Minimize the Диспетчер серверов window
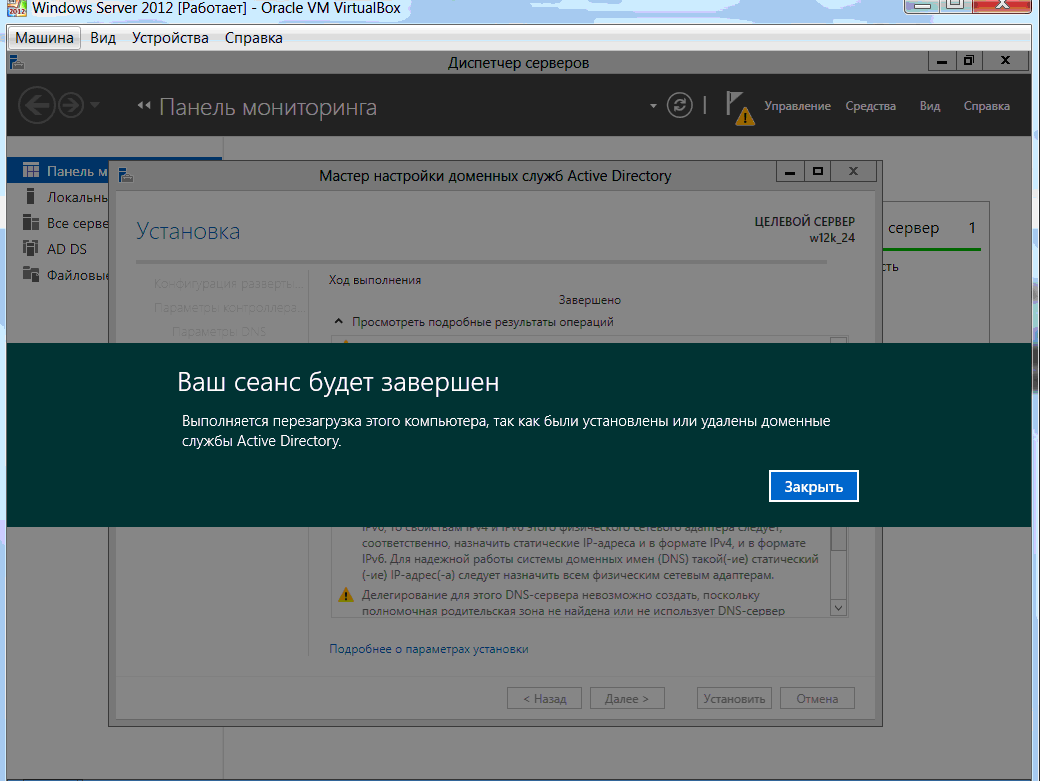 point(942,61)
